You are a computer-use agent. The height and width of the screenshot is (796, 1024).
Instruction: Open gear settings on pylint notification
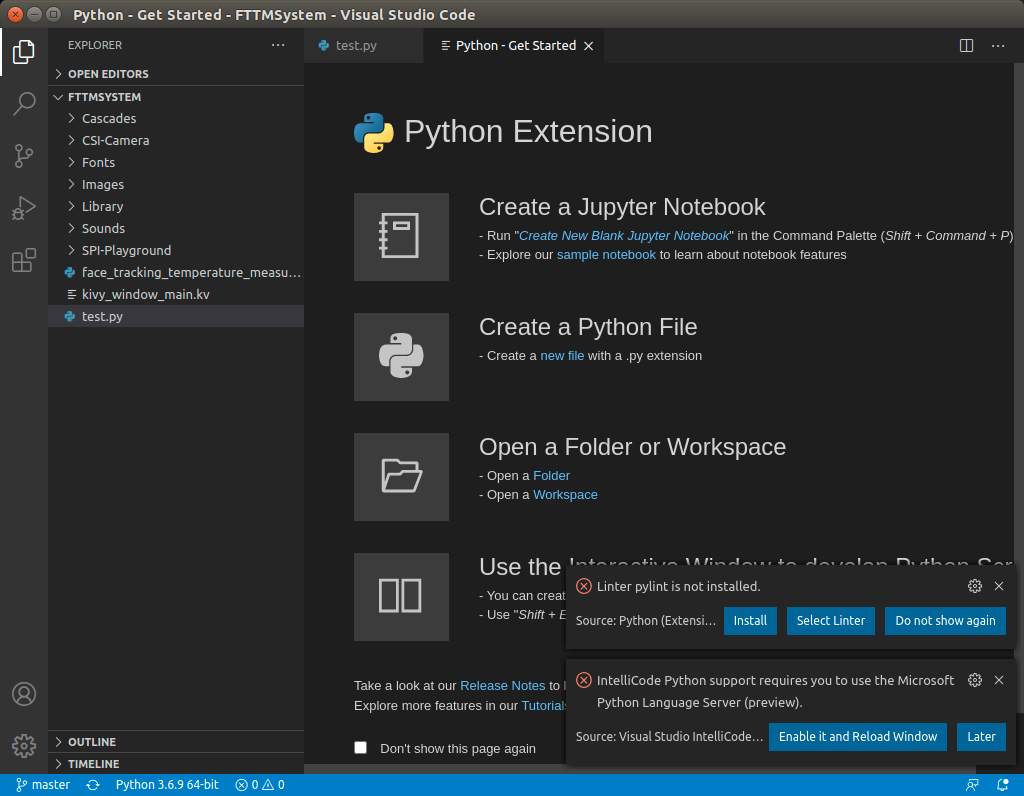[974, 586]
